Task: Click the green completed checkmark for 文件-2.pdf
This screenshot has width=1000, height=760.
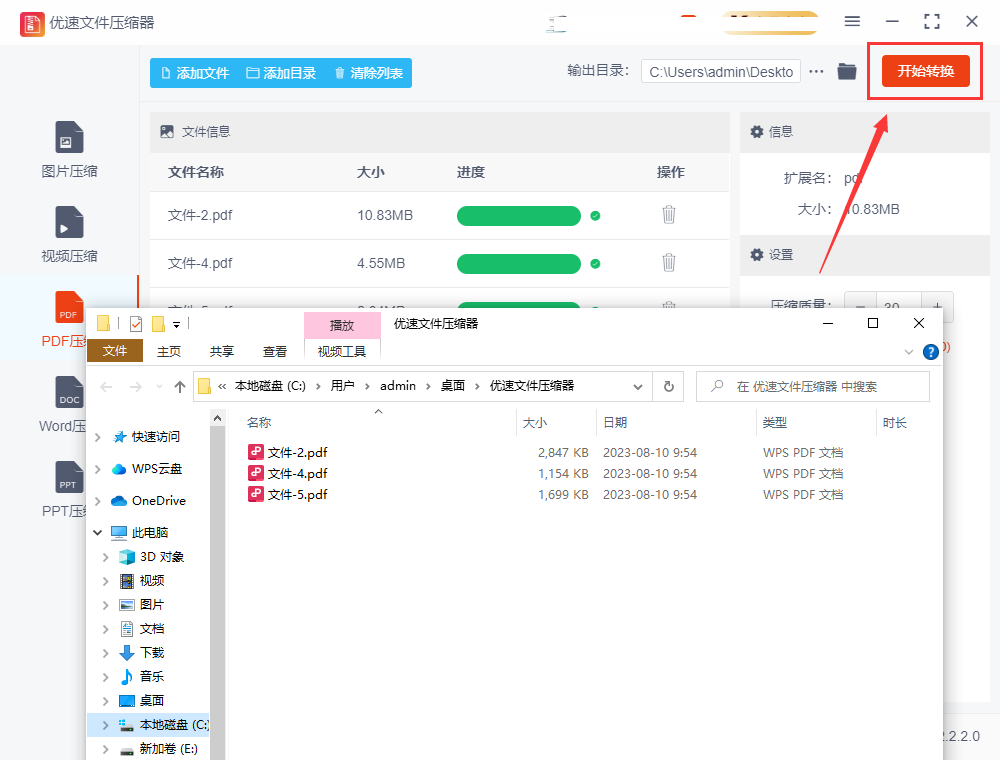Action: (595, 216)
